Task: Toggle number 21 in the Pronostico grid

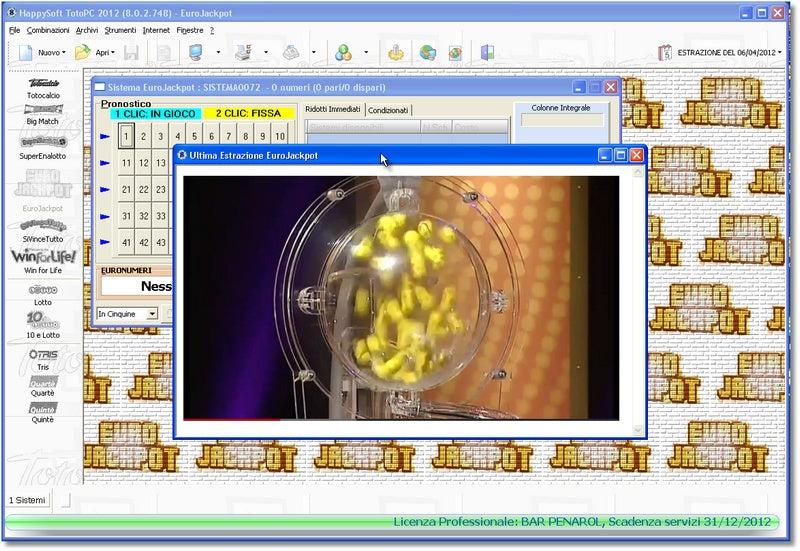Action: (126, 189)
